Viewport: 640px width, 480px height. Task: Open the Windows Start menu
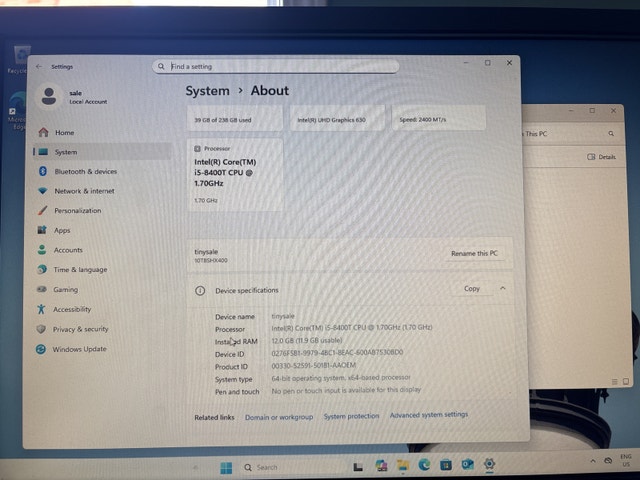coord(226,468)
